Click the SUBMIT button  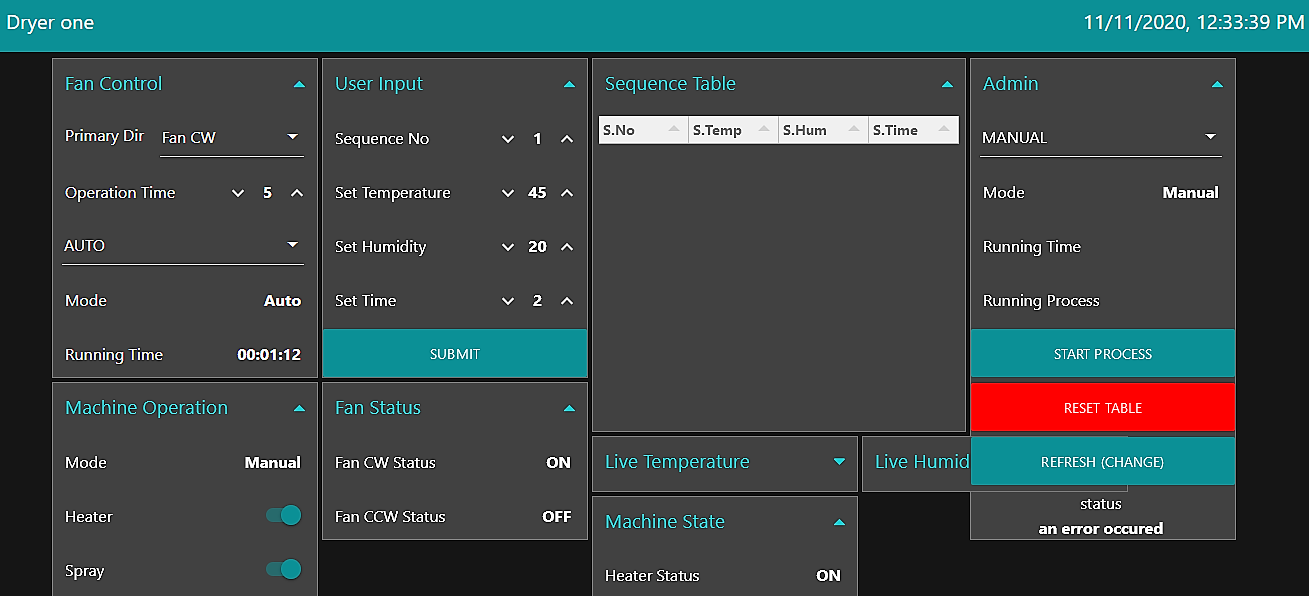pyautogui.click(x=455, y=354)
